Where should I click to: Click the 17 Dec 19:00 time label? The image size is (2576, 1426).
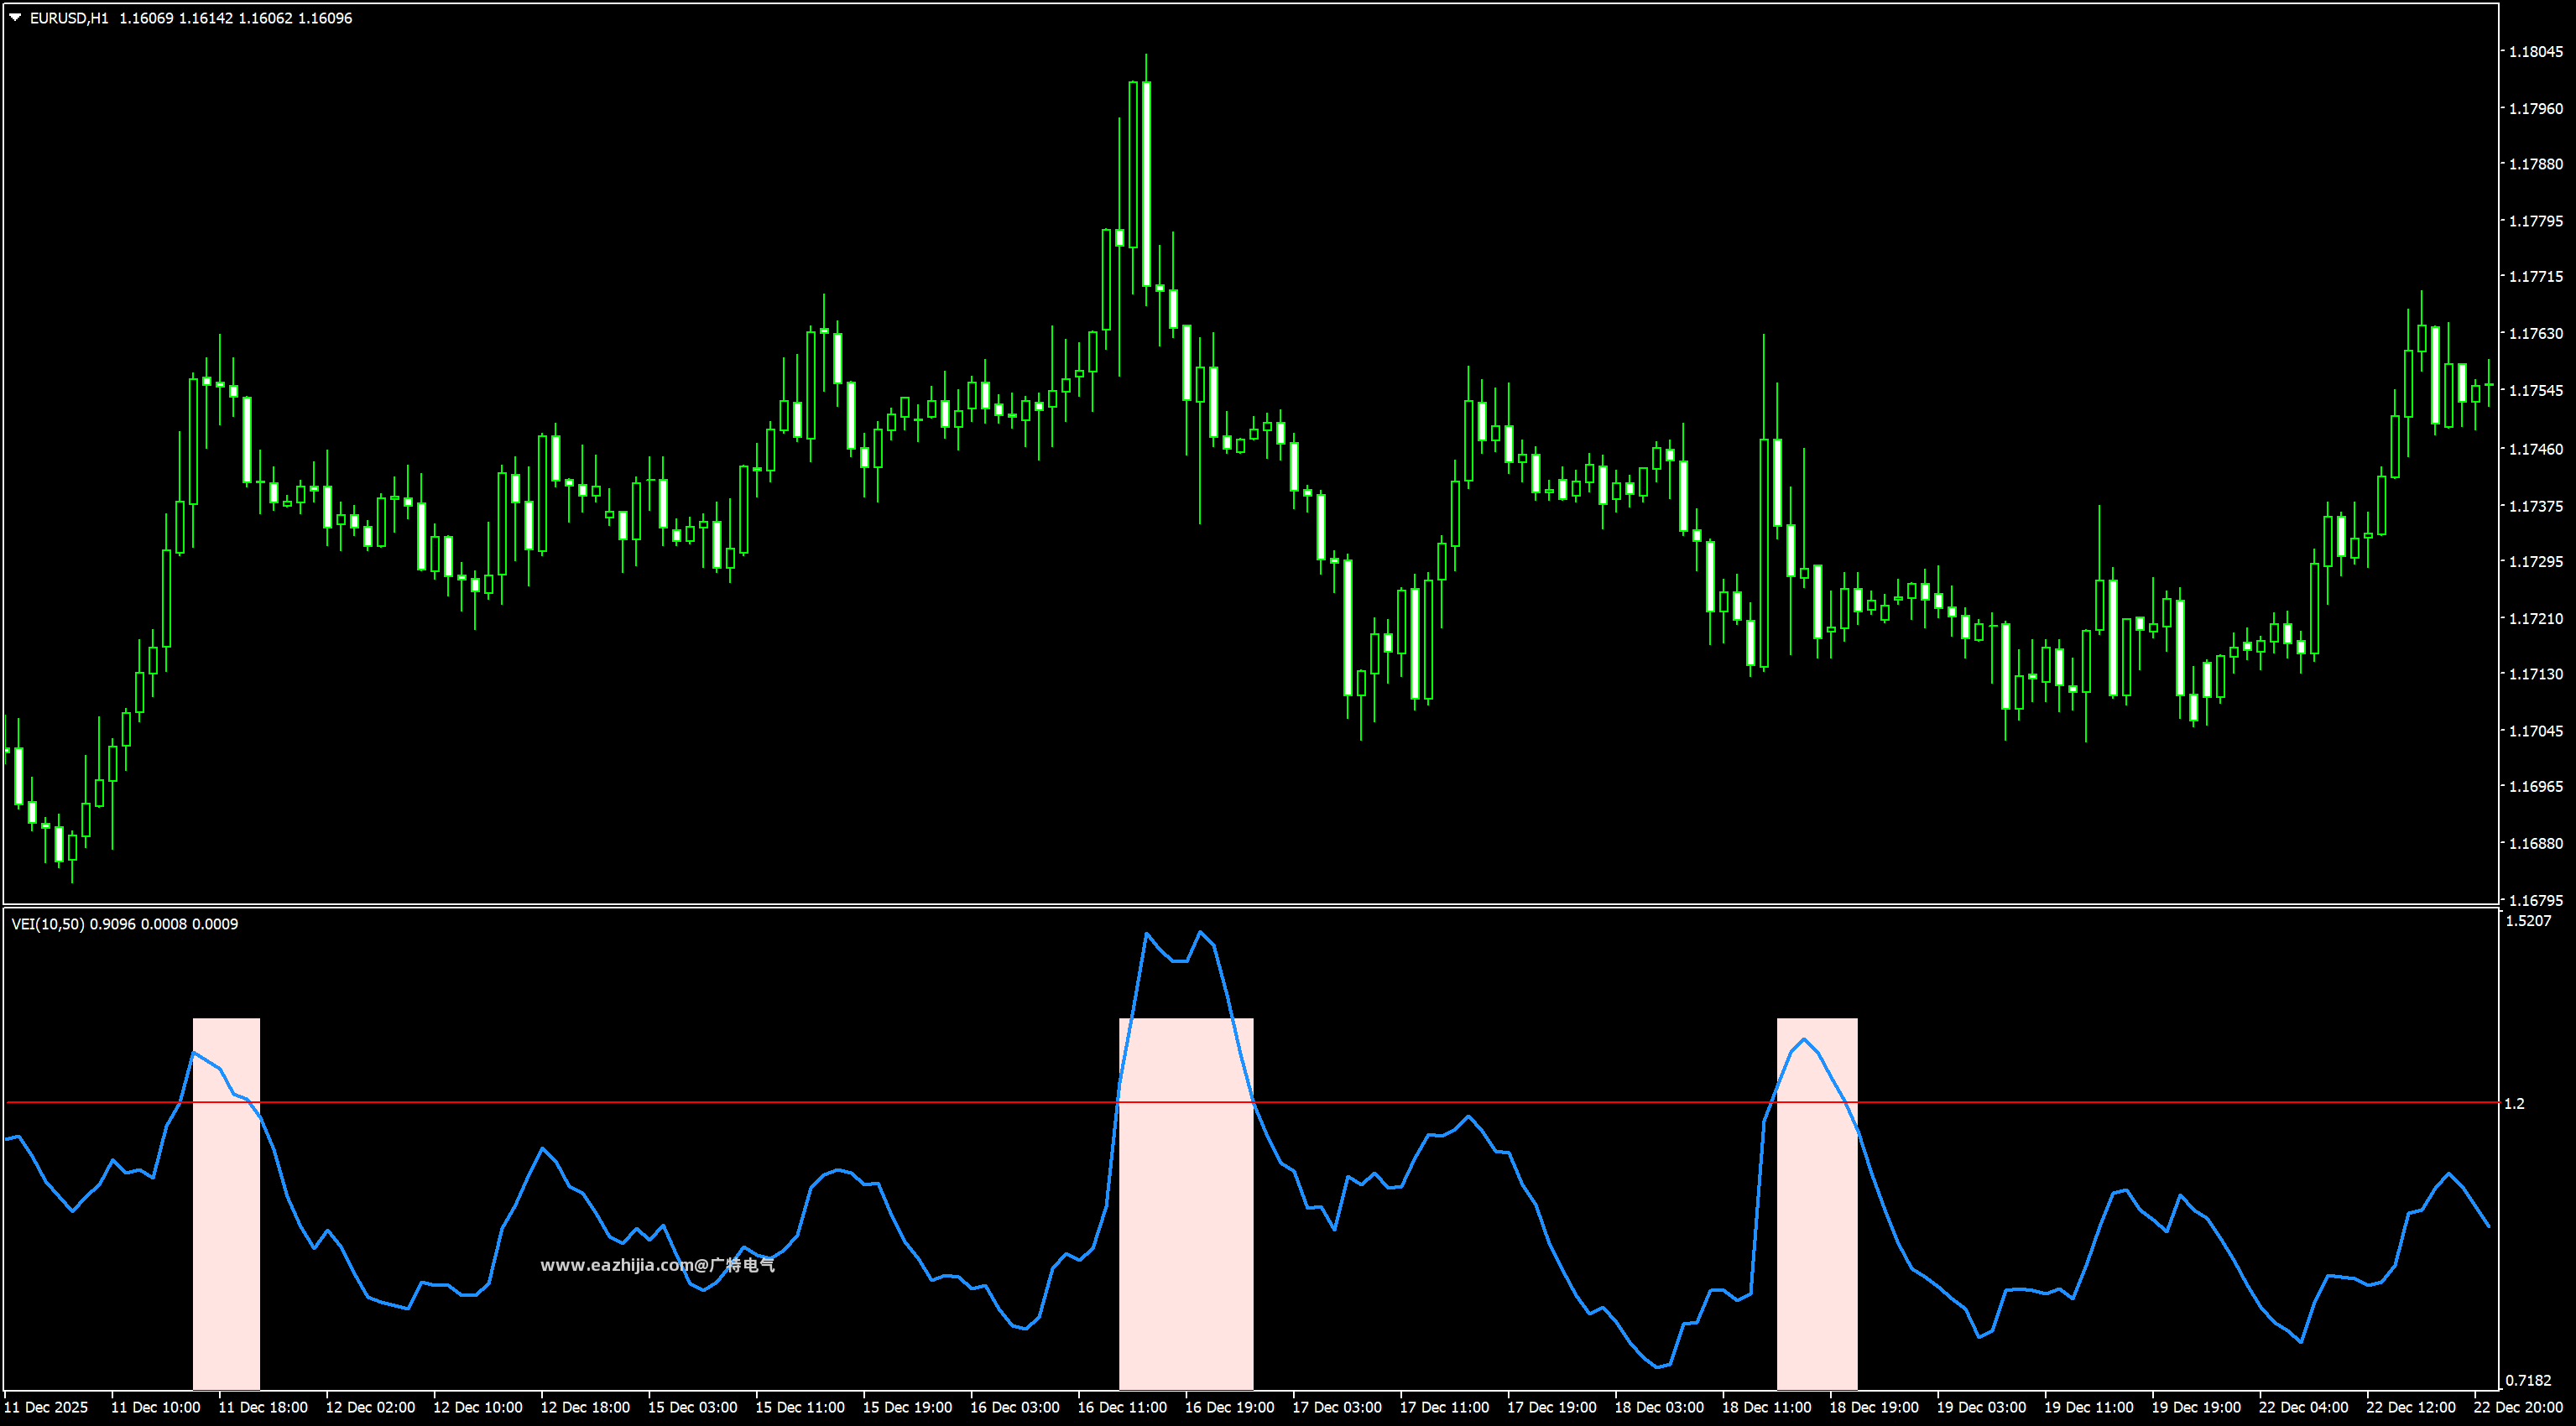(x=1552, y=1408)
